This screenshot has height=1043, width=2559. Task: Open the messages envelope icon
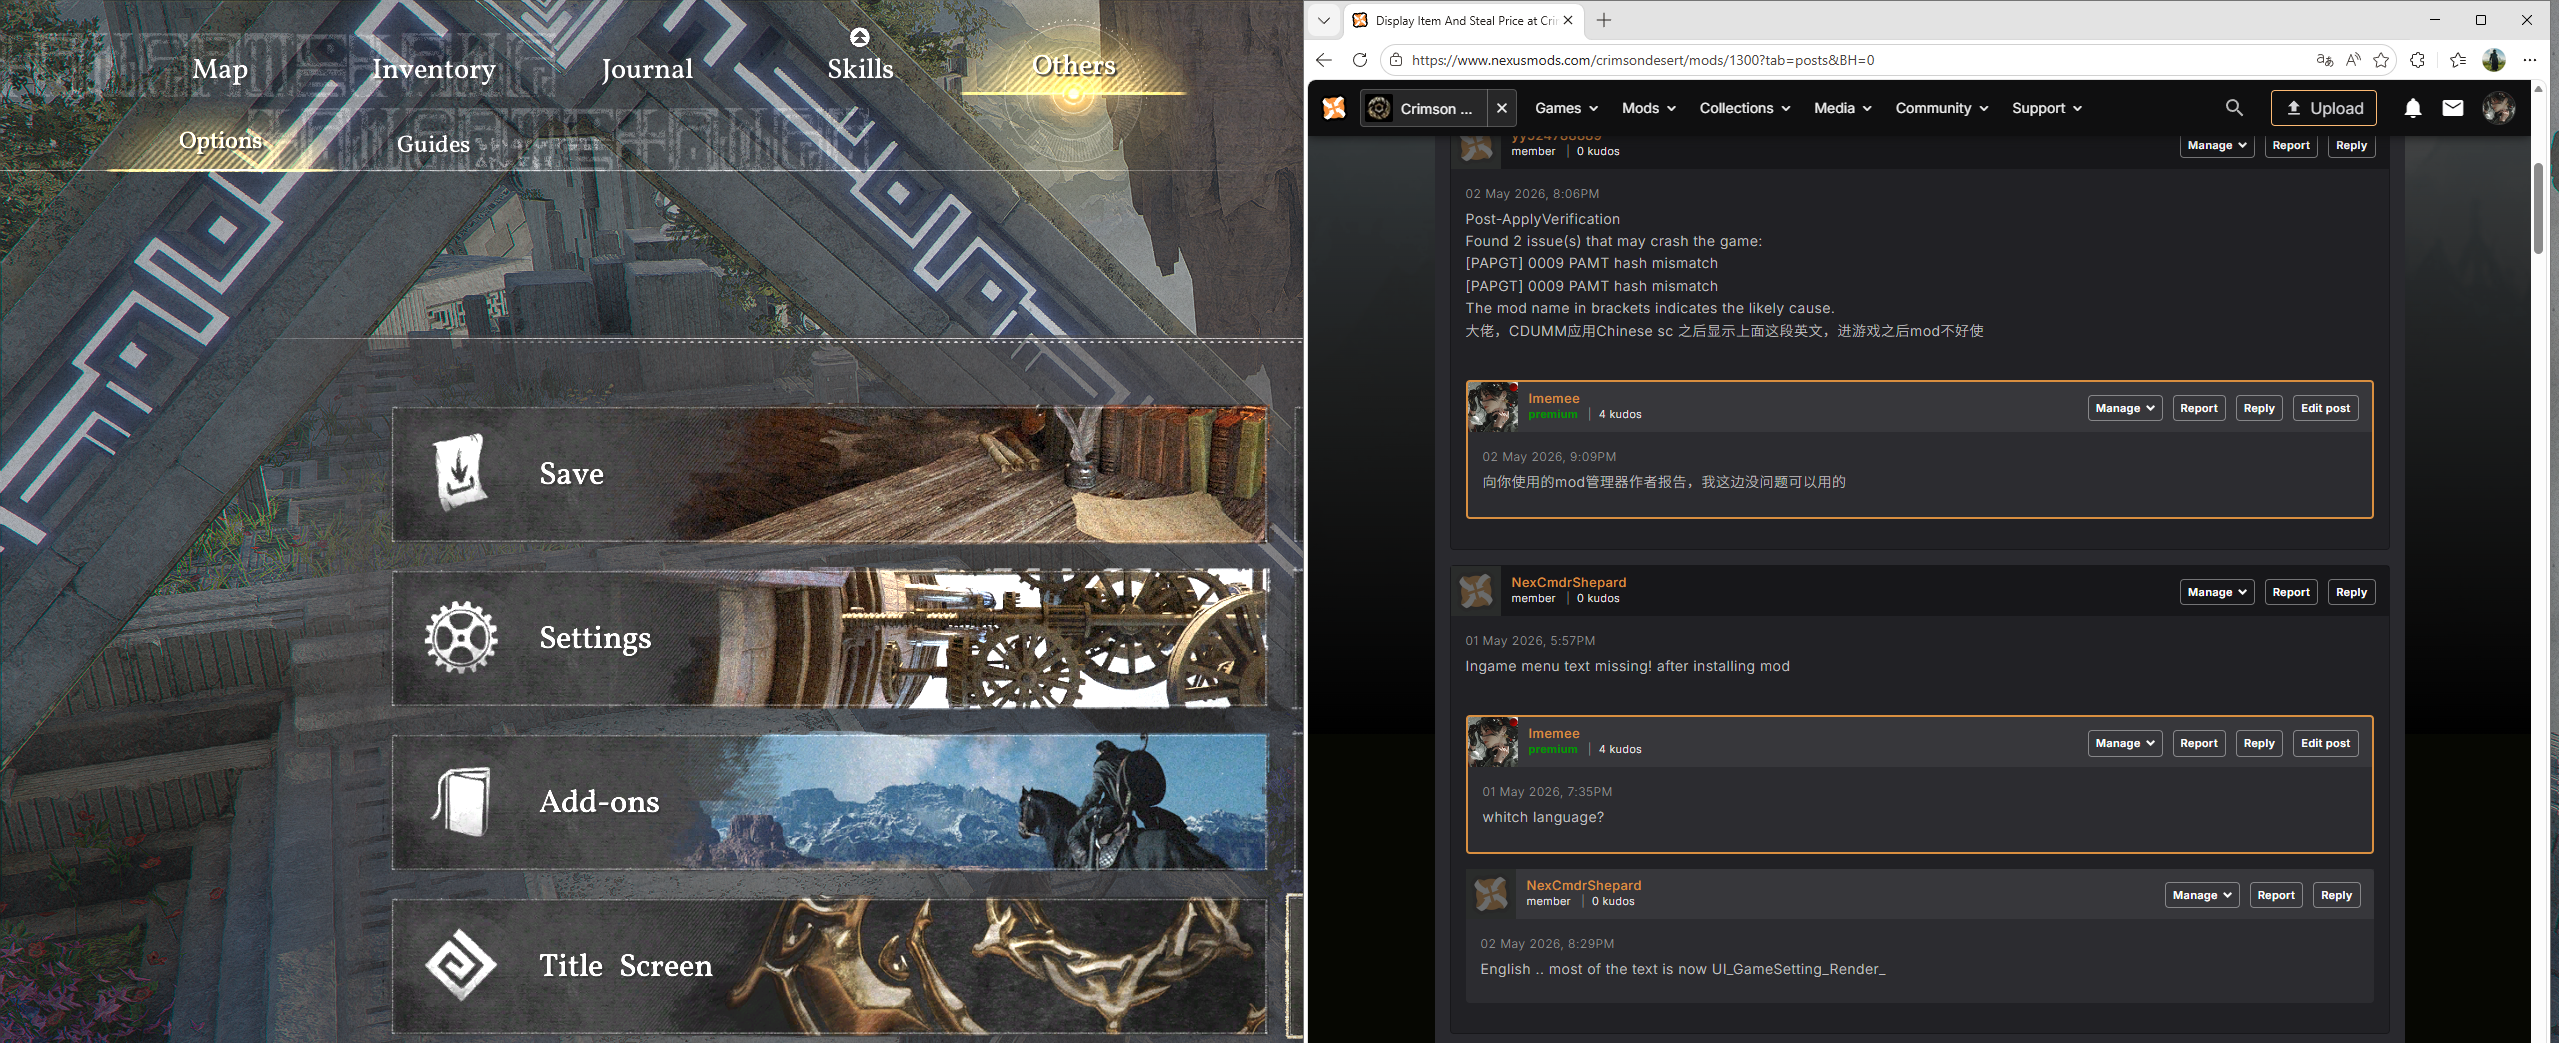(2453, 108)
